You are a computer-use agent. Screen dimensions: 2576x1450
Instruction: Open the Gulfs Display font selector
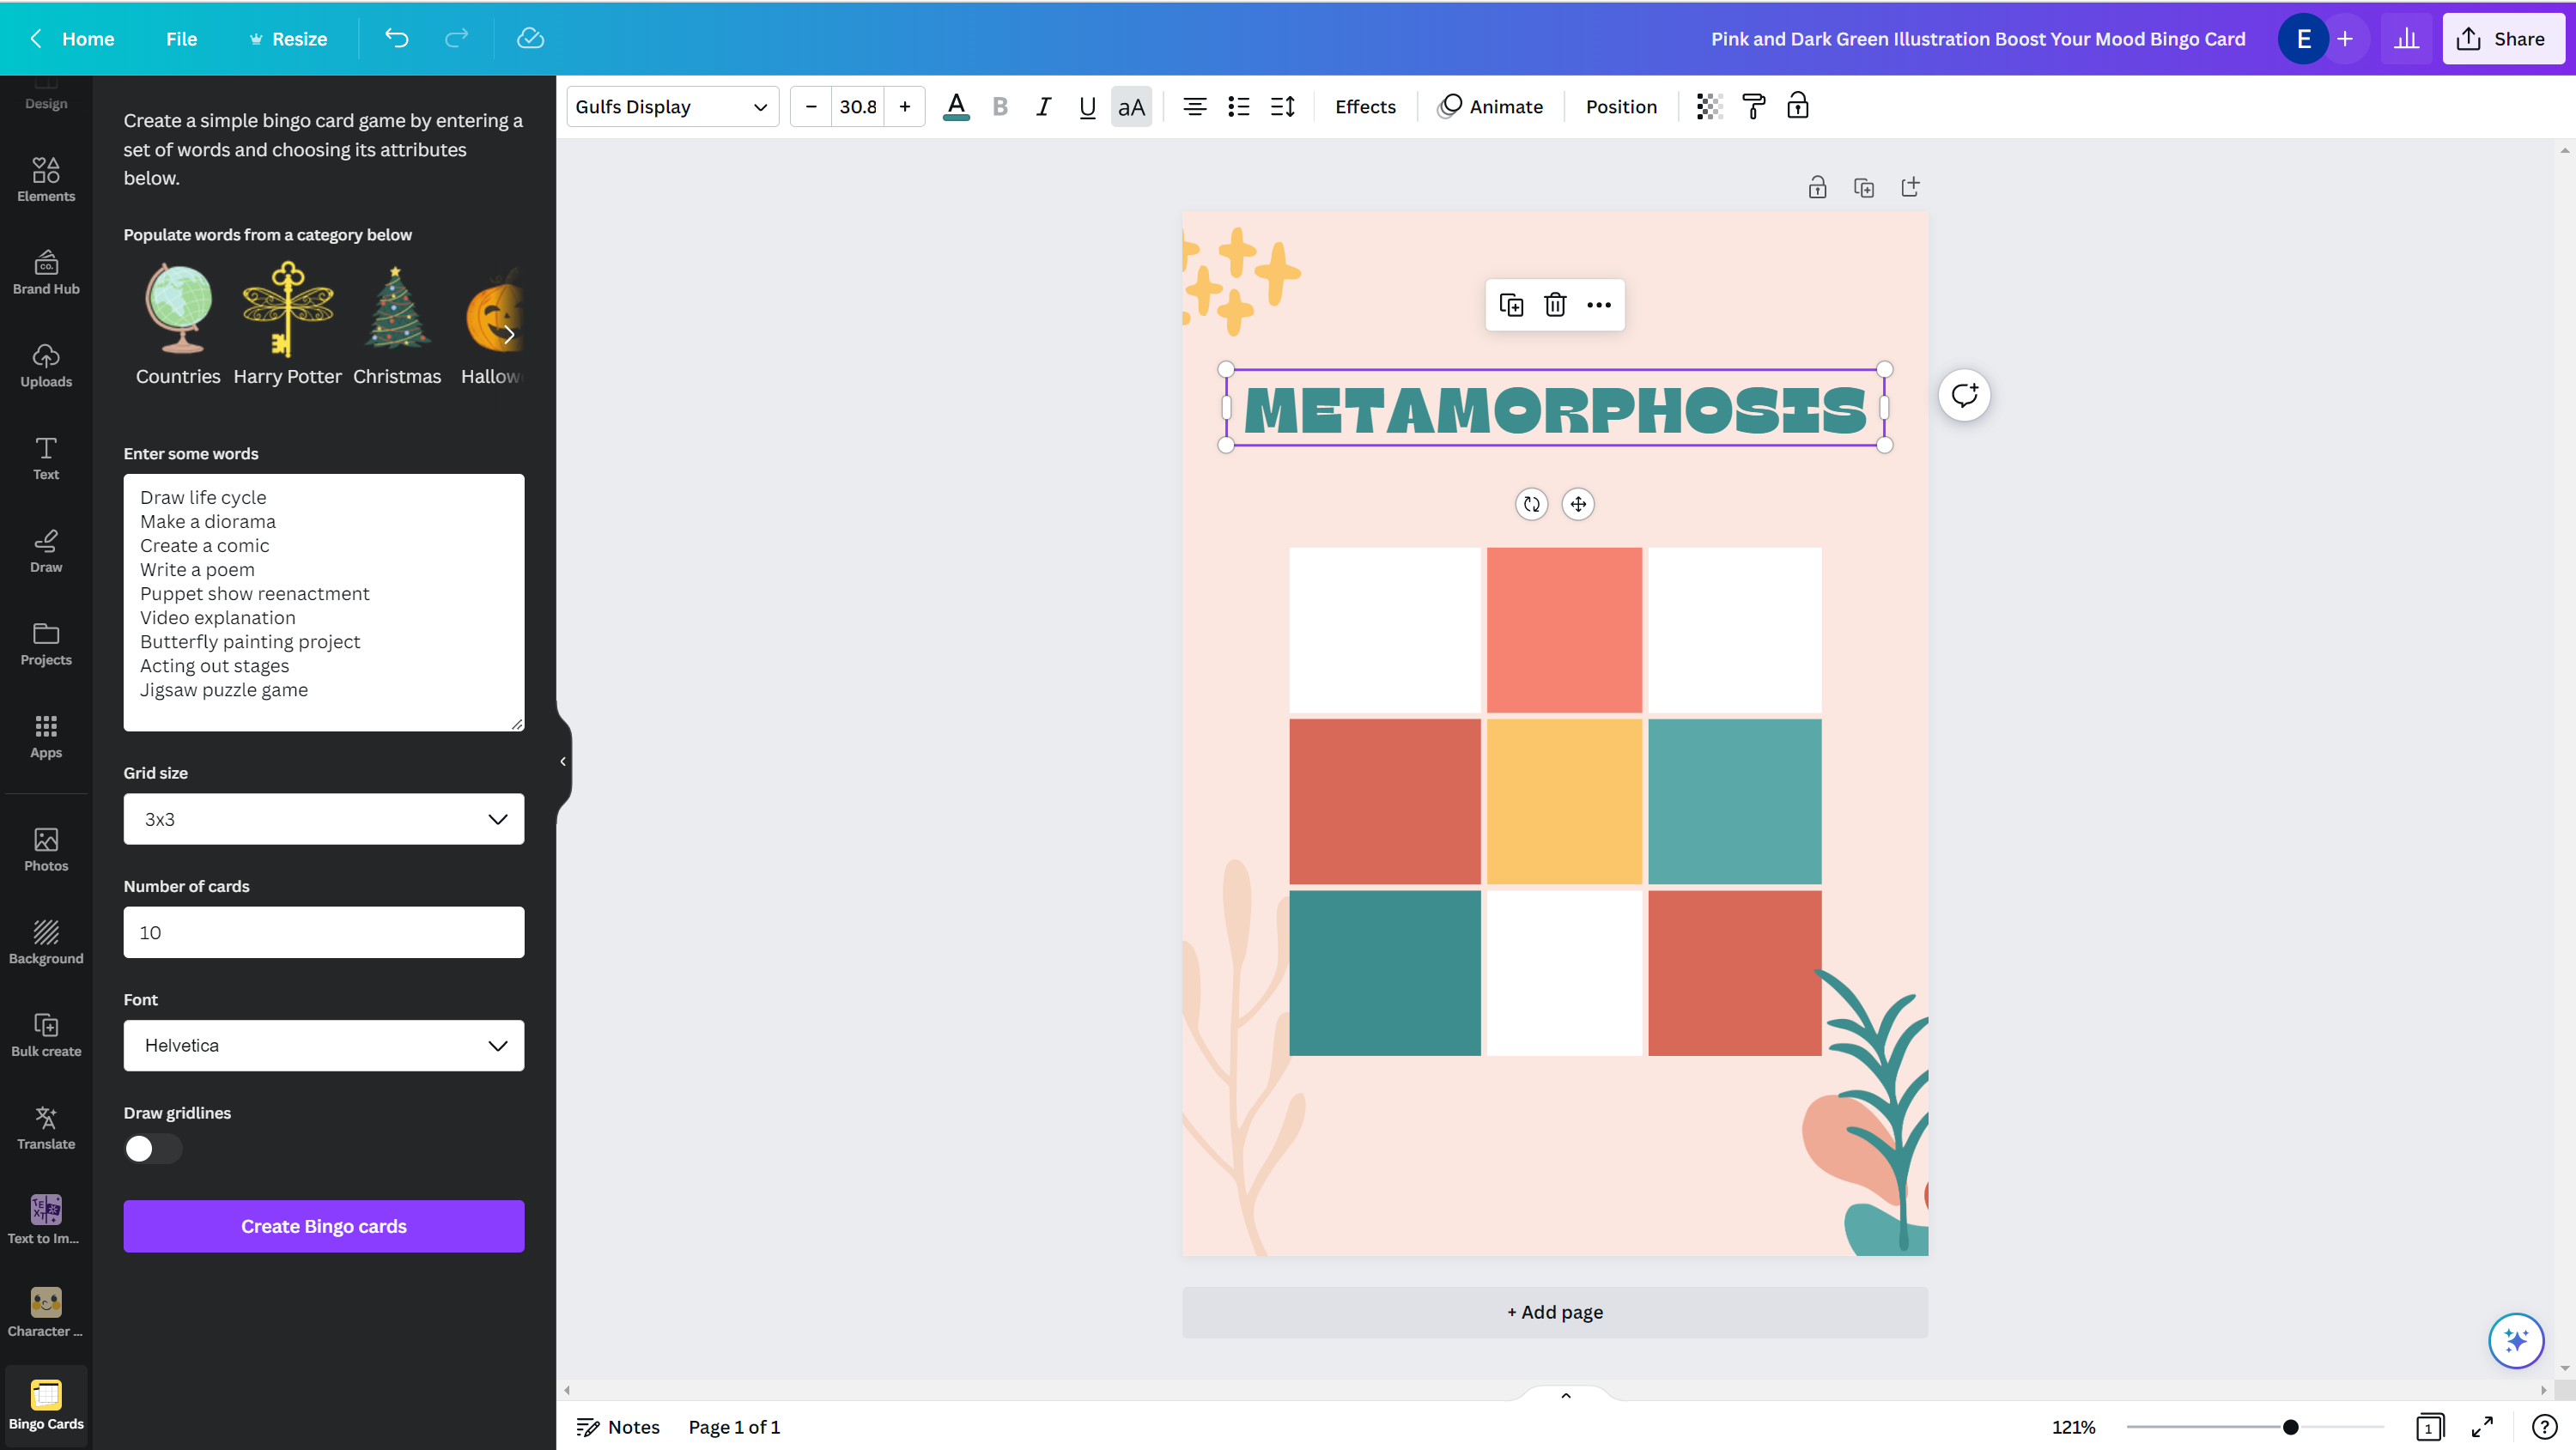[x=671, y=106]
